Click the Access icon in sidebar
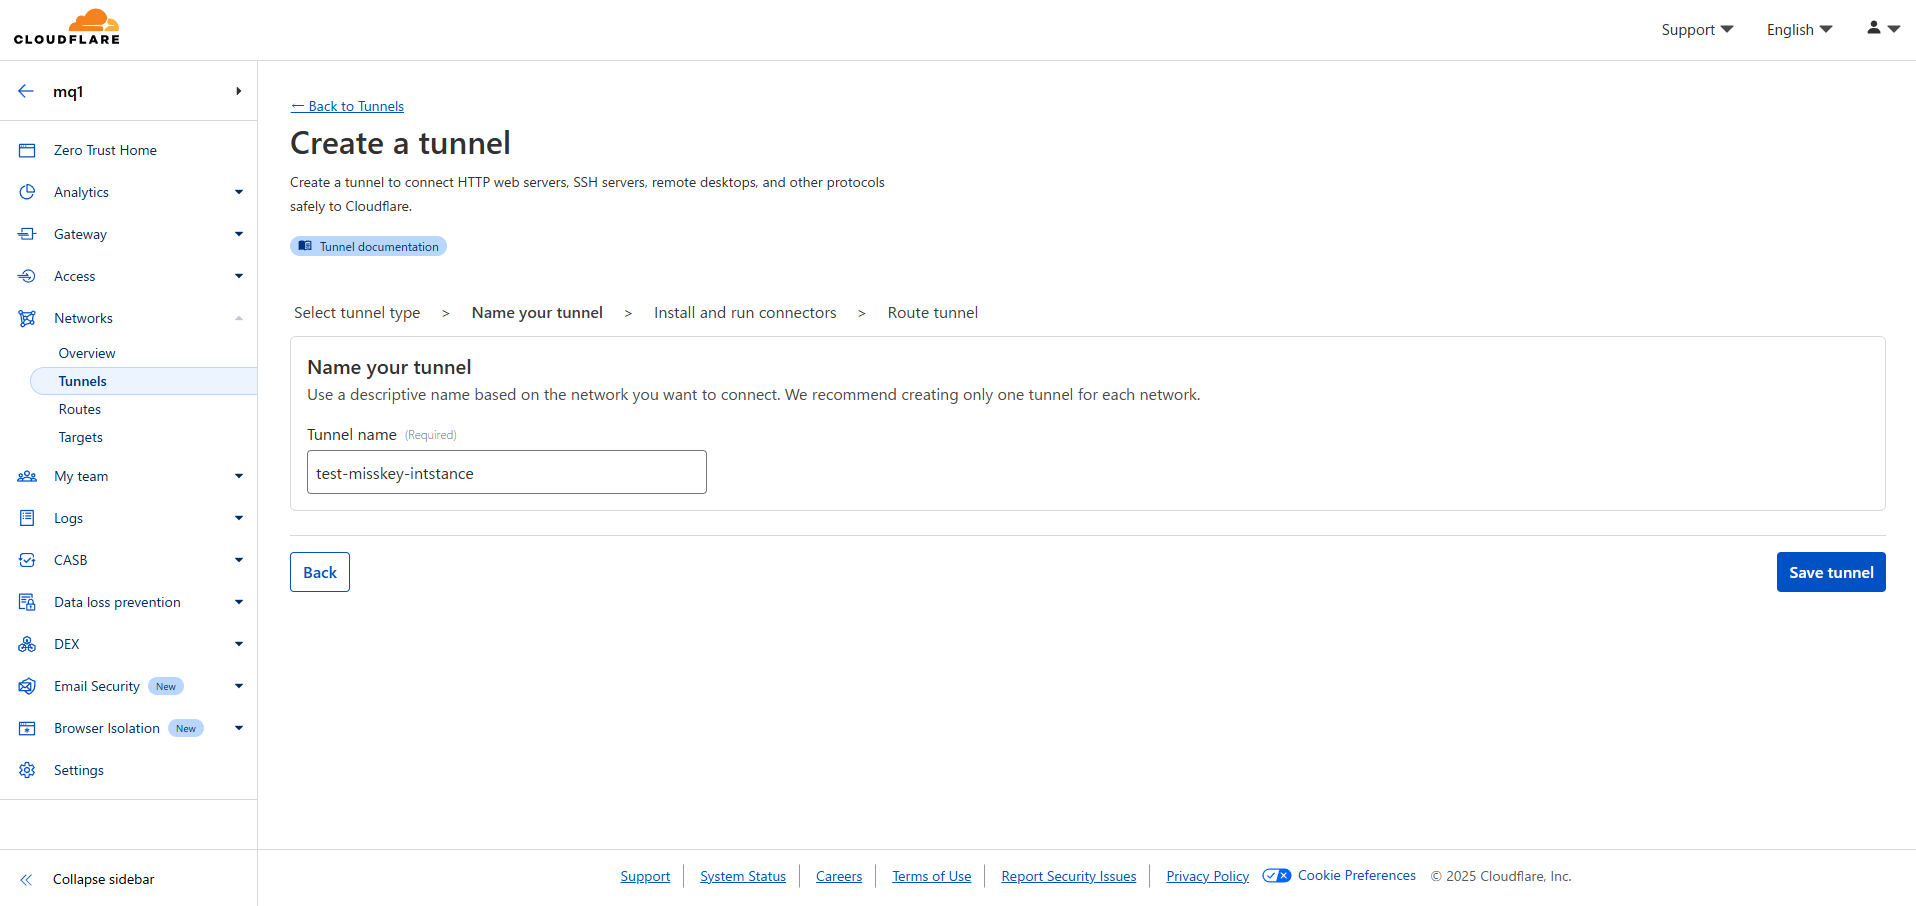 pos(27,276)
